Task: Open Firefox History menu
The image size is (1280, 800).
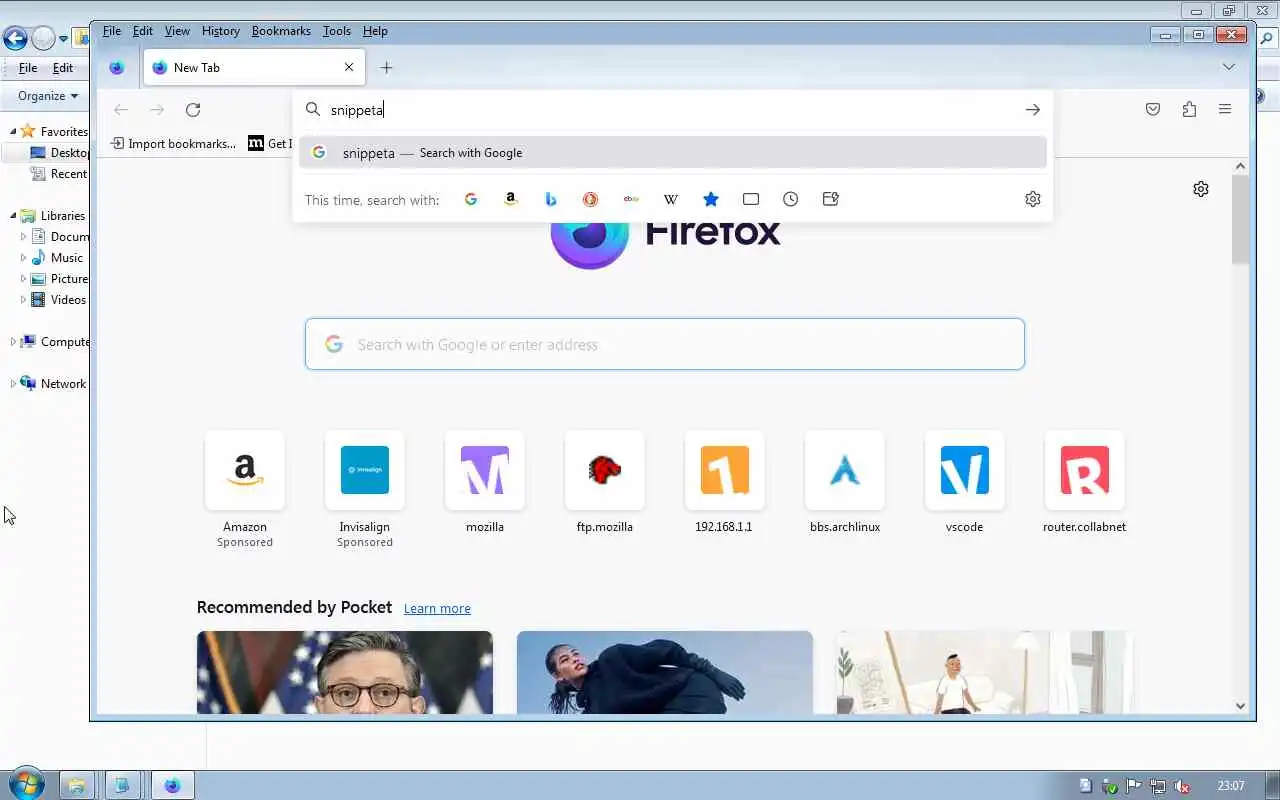Action: click(x=221, y=31)
